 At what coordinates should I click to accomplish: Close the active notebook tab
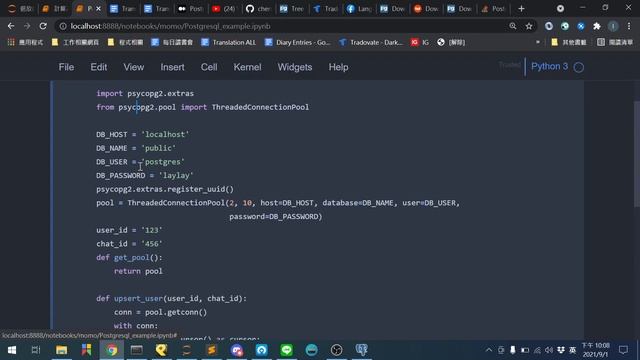pyautogui.click(x=98, y=9)
